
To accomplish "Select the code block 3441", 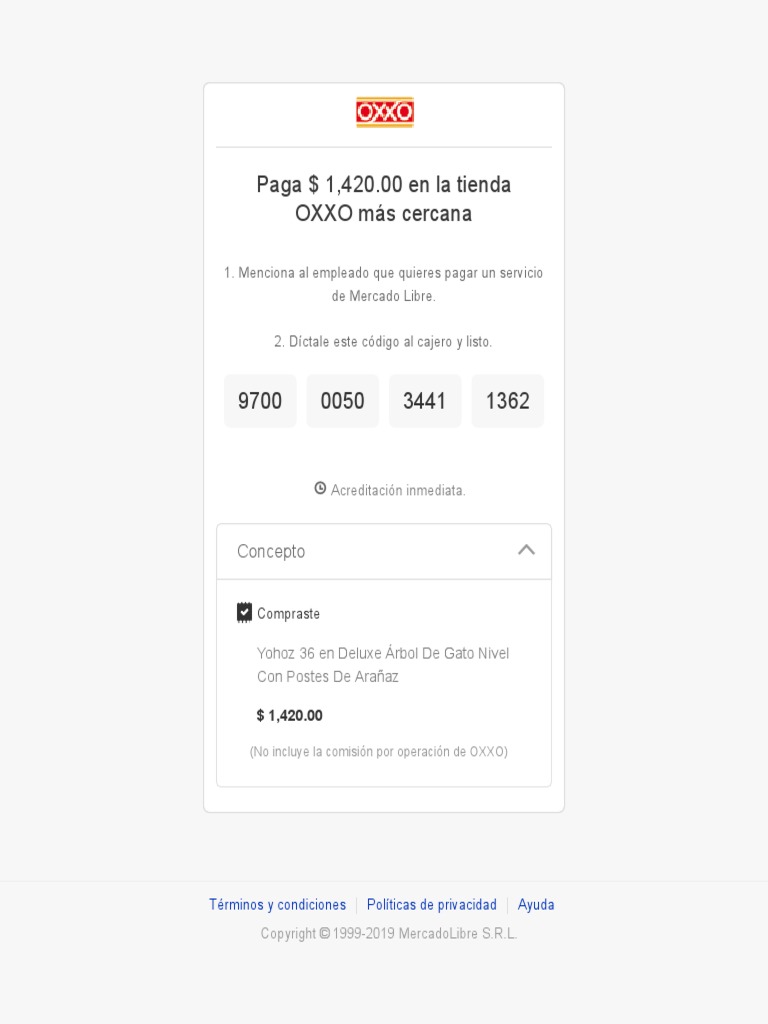I will pos(425,401).
